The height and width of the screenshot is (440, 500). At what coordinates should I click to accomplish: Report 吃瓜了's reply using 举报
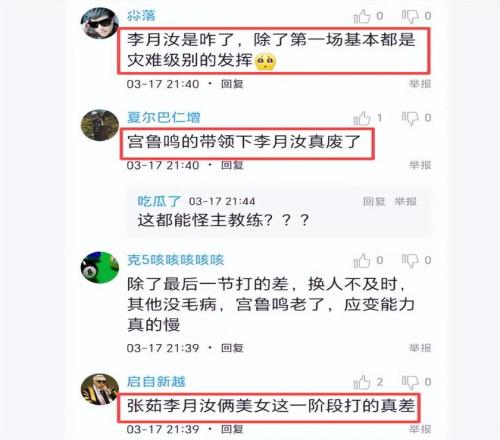coord(405,201)
